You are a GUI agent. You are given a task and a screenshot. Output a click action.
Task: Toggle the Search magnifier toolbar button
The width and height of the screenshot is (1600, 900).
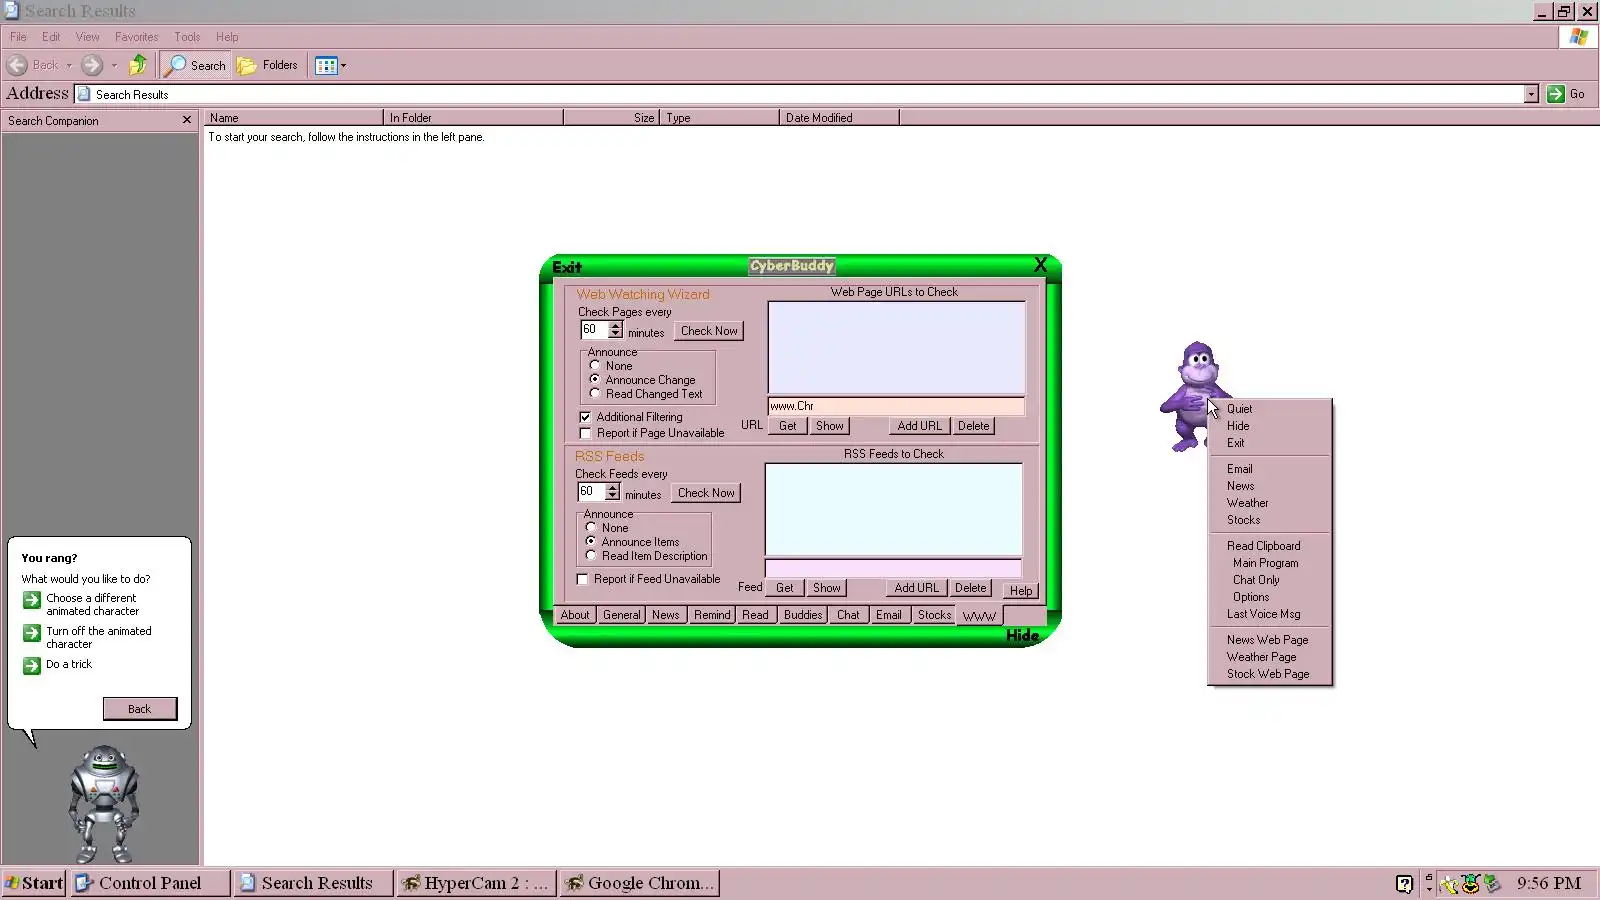pos(196,65)
